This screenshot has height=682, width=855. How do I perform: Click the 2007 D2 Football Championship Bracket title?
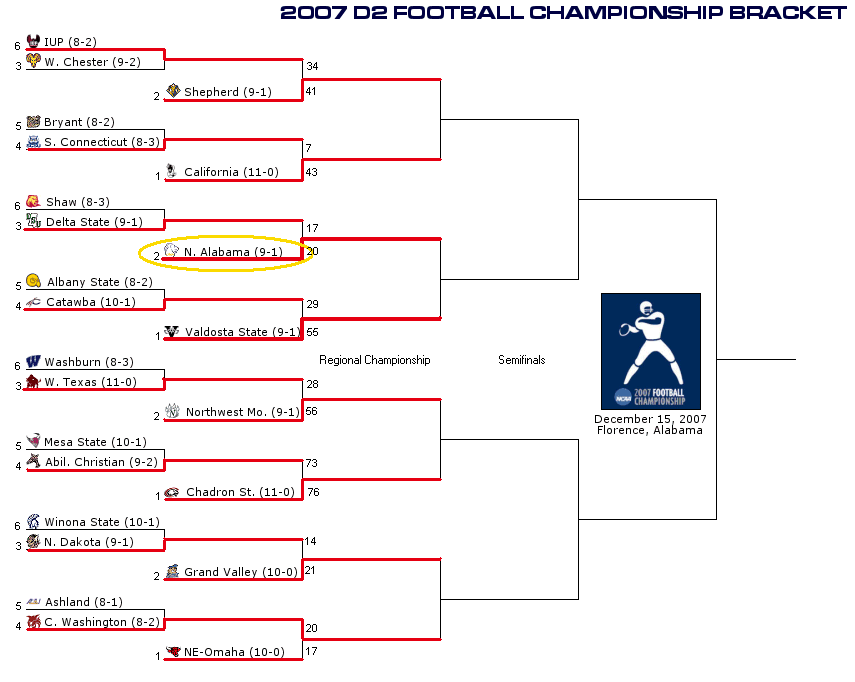(562, 12)
